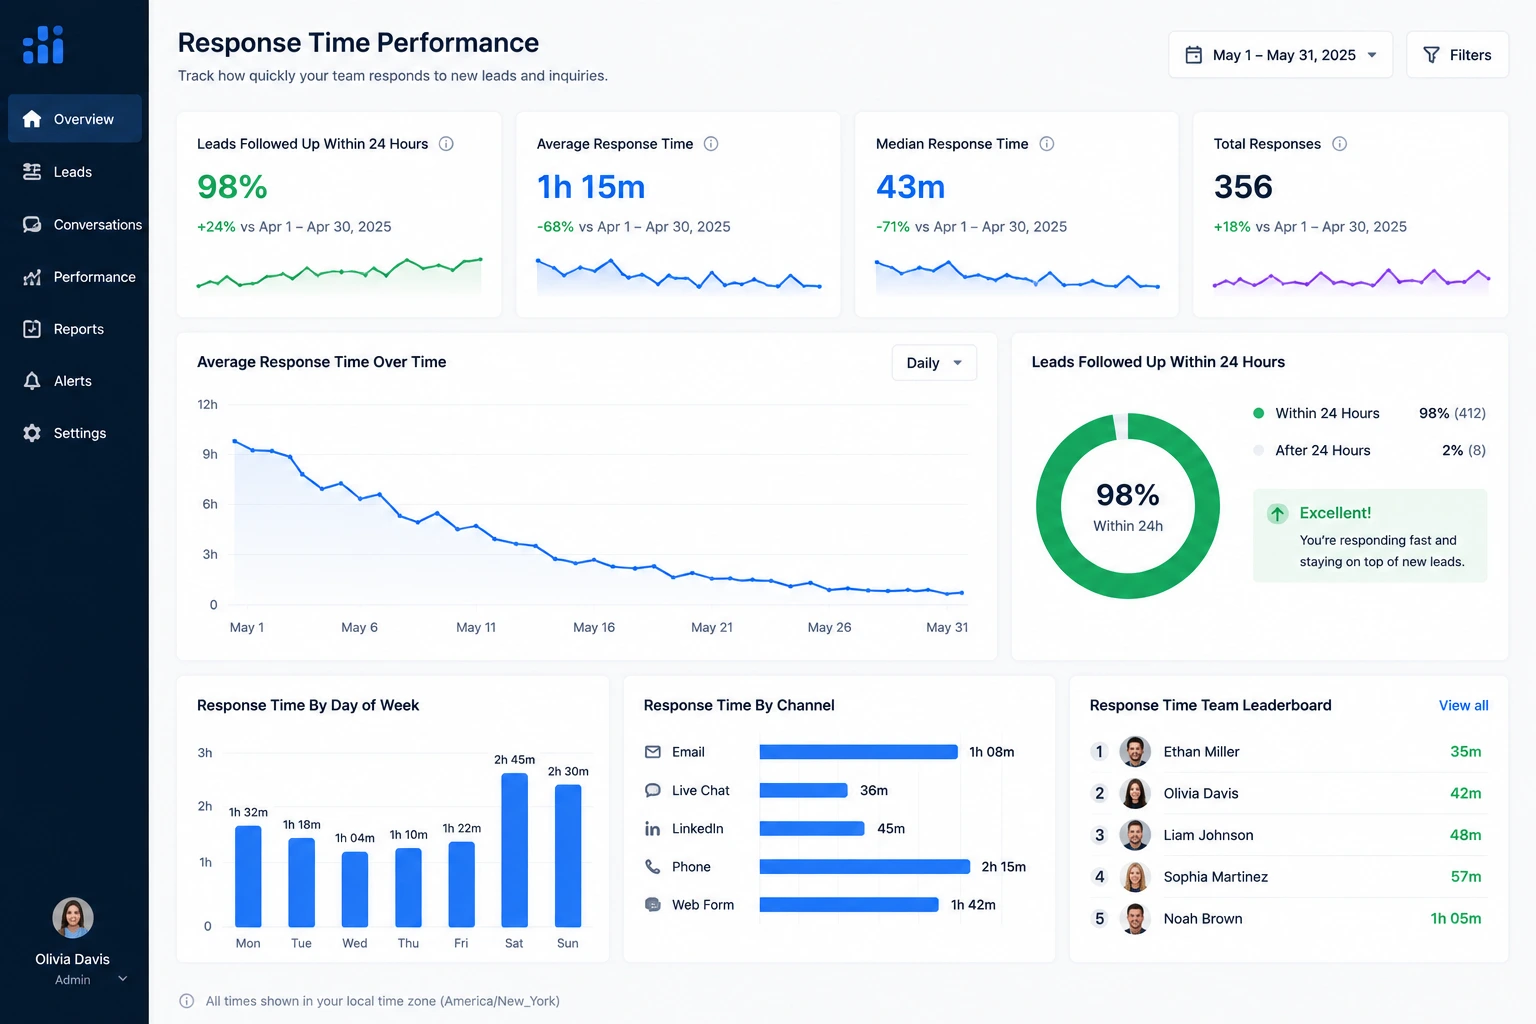Click the Reports icon in sidebar
The width and height of the screenshot is (1536, 1024).
tap(32, 329)
